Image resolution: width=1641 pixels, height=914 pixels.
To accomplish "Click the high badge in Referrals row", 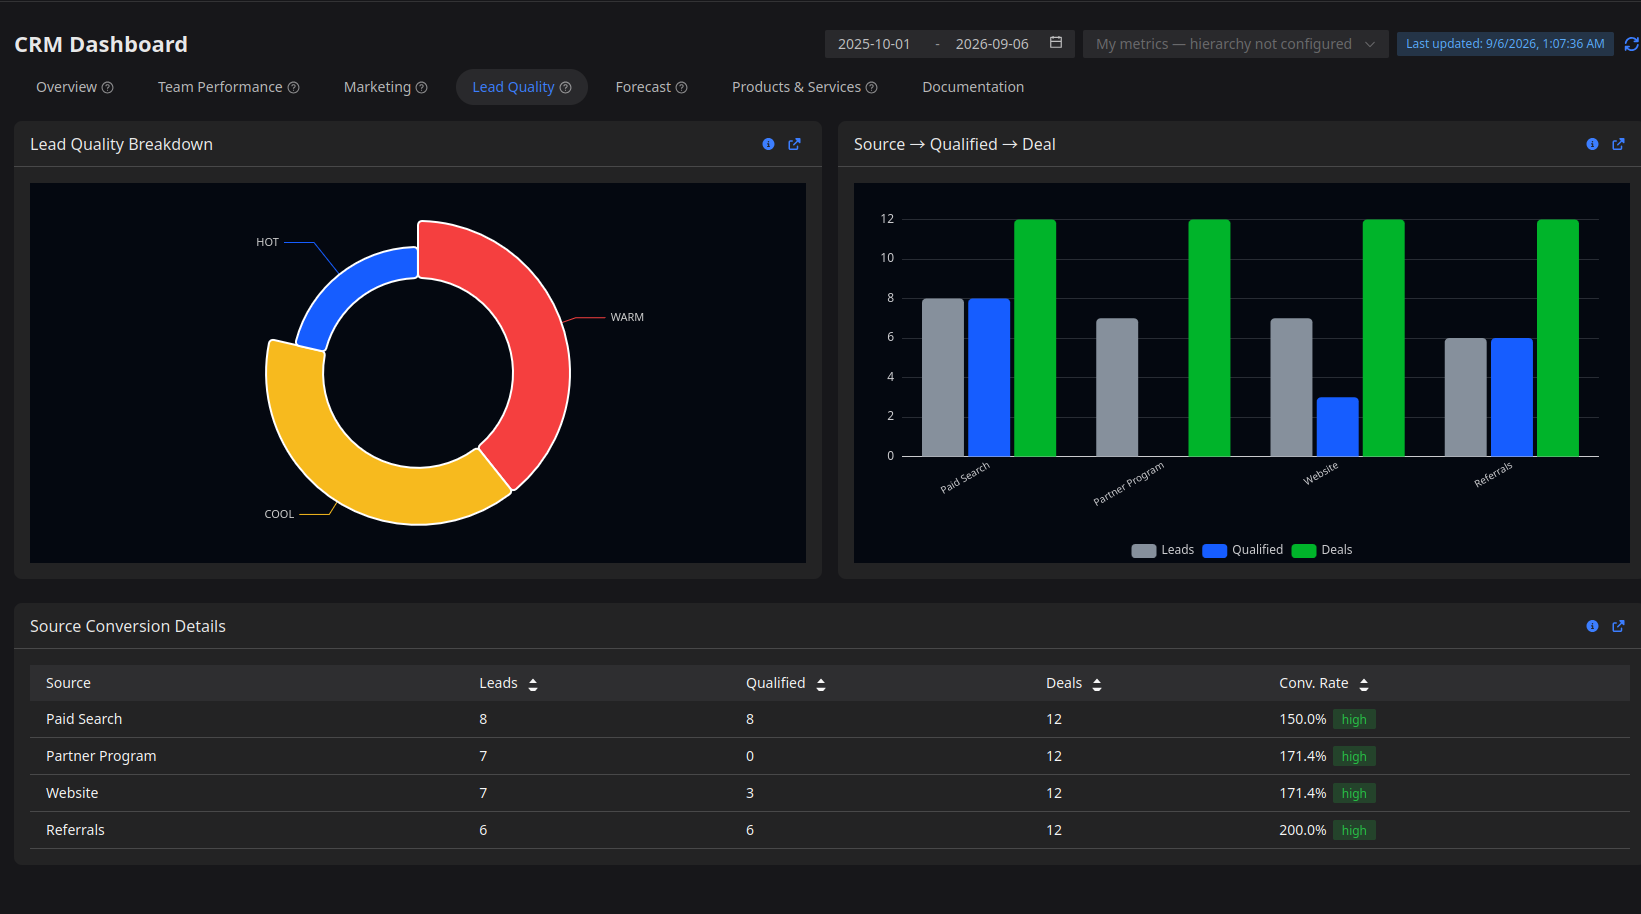I will tap(1354, 830).
